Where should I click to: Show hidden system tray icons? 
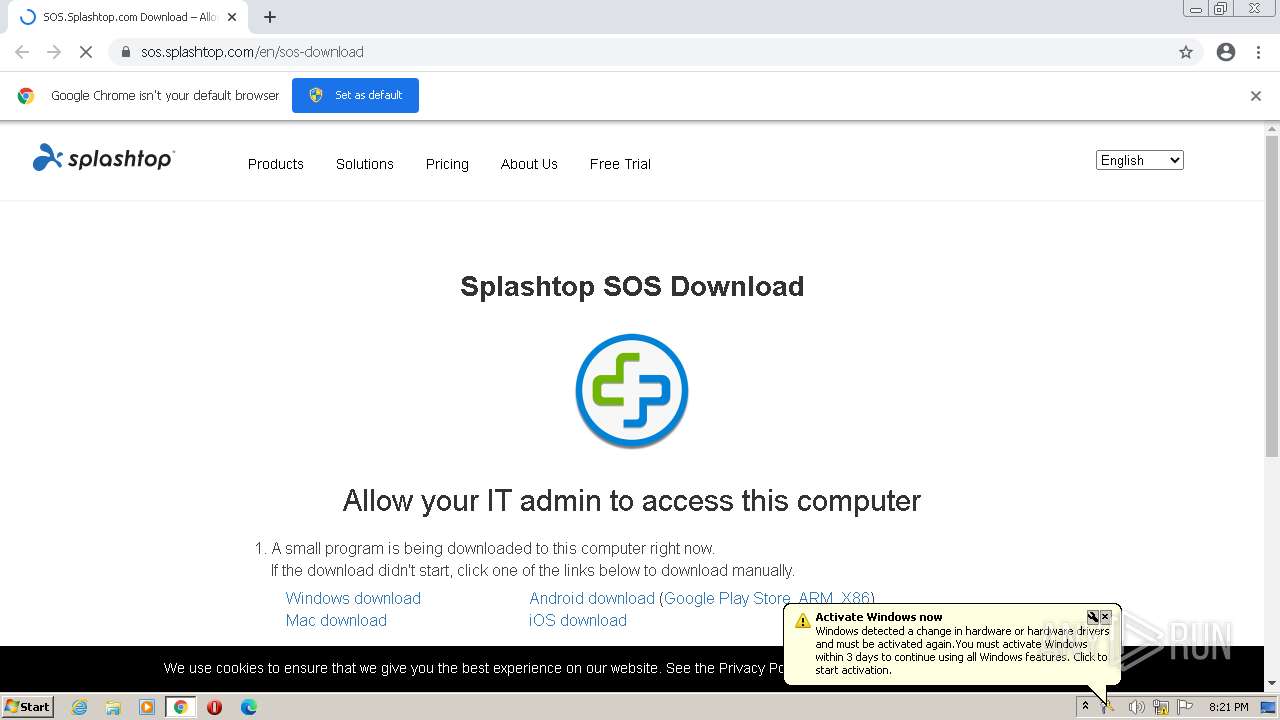(x=1085, y=707)
